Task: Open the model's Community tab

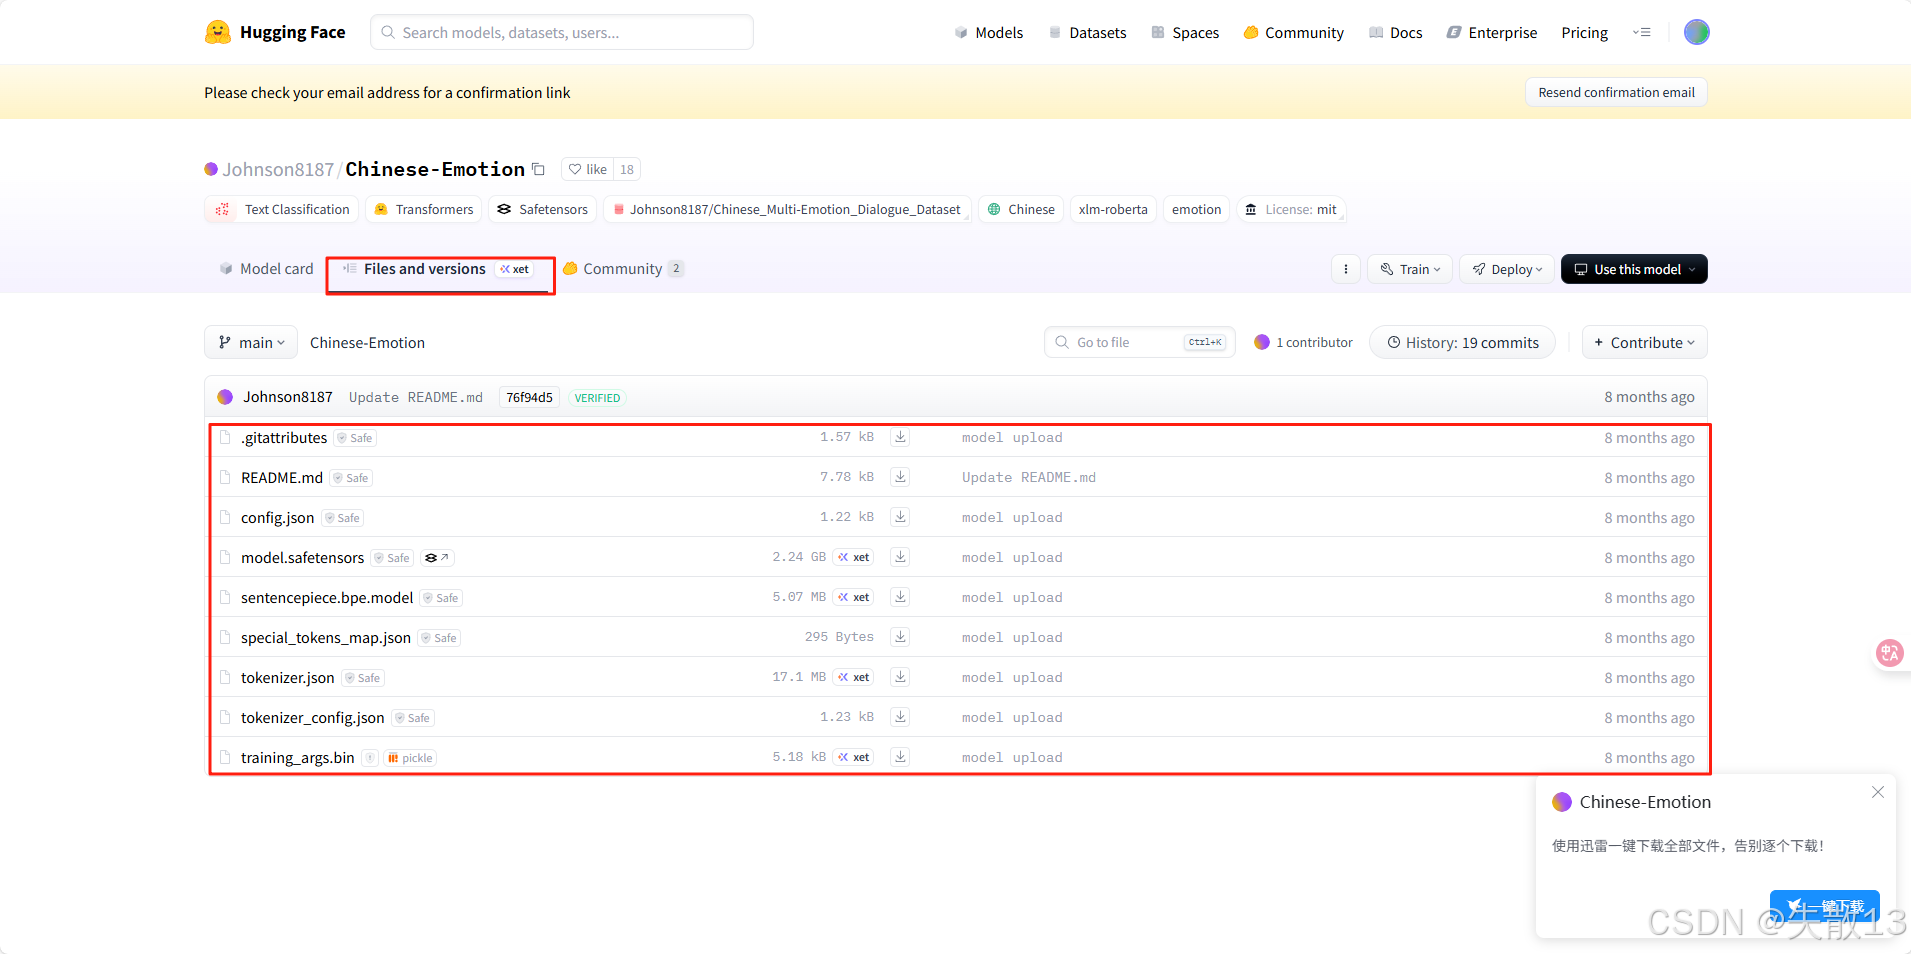Action: (x=623, y=268)
